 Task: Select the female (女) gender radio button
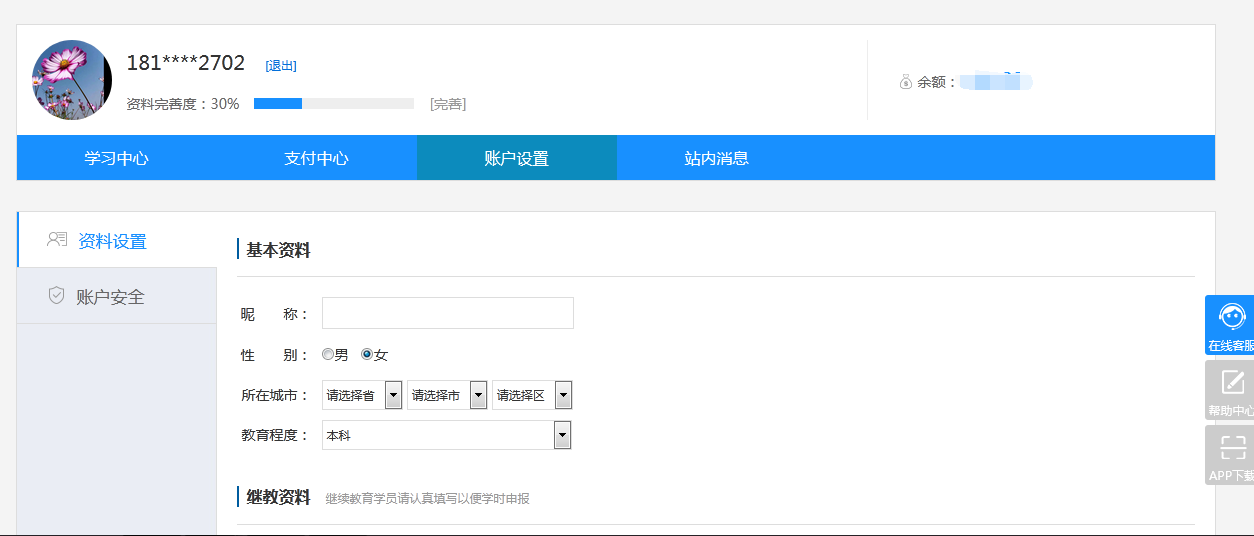[367, 354]
